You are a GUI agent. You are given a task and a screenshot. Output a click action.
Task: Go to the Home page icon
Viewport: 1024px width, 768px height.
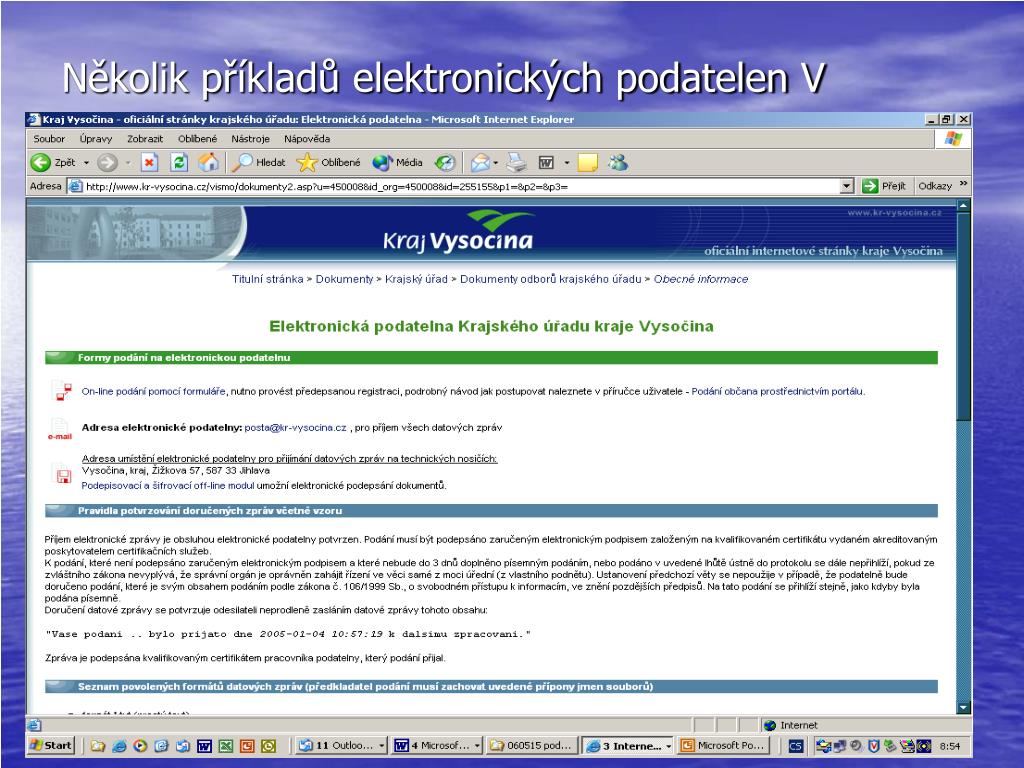(208, 163)
